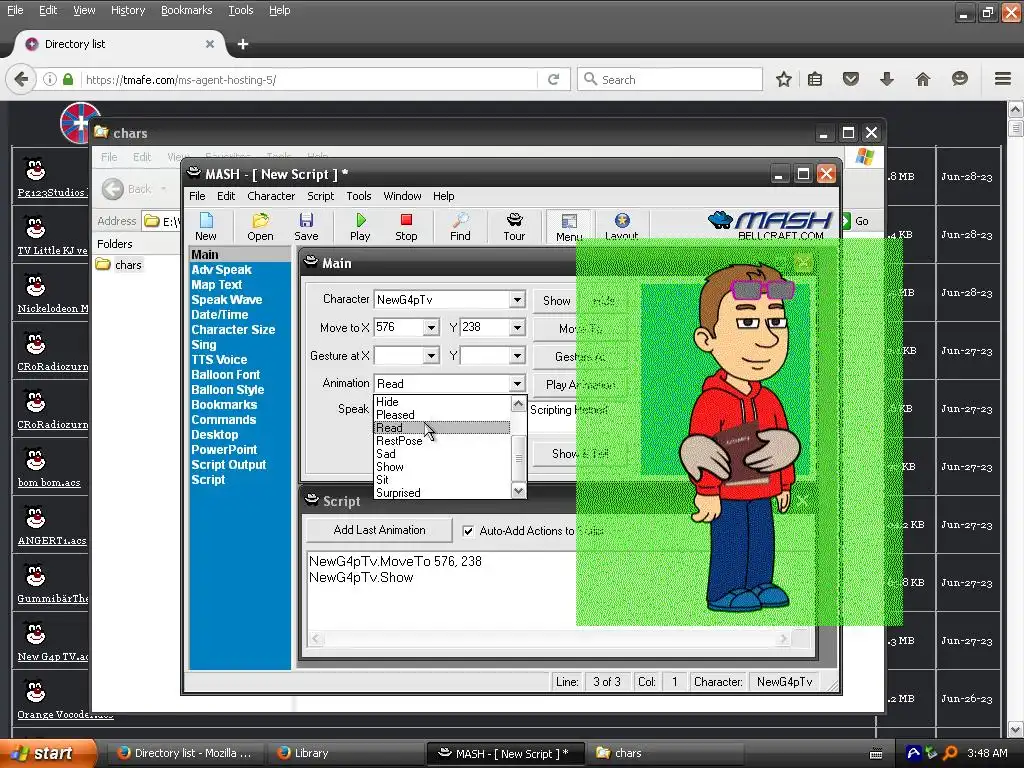Start the Tour from MASH toolbar

pos(514,226)
